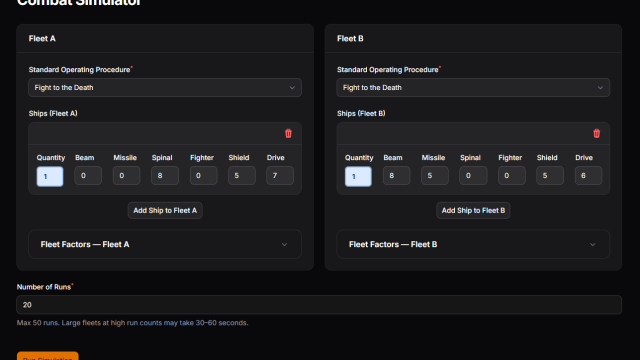Click the Ships (Fleet A) label
Image resolution: width=640 pixels, height=360 pixels.
[53, 113]
